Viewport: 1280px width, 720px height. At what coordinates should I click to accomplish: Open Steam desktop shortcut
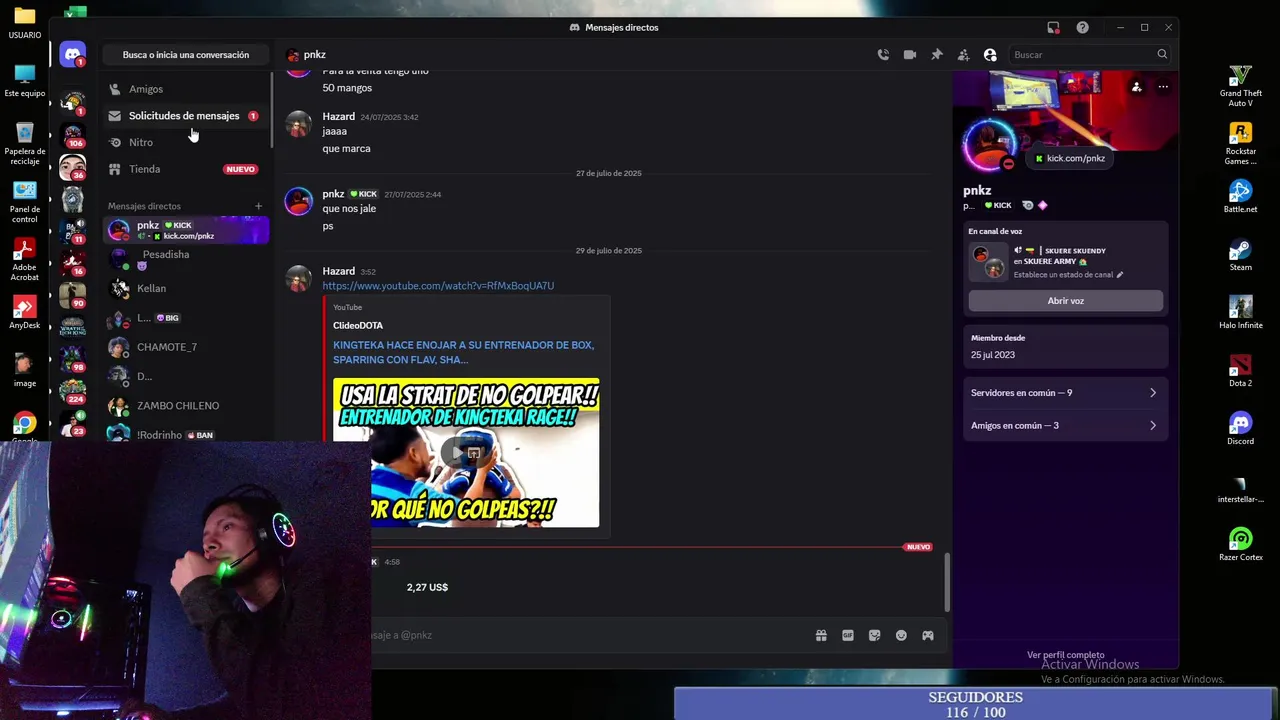[x=1240, y=255]
